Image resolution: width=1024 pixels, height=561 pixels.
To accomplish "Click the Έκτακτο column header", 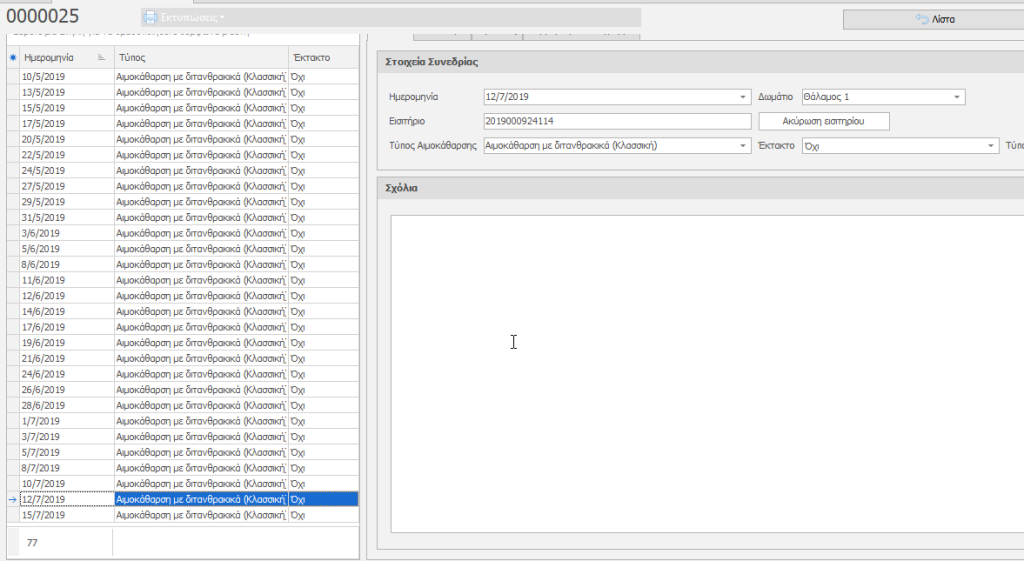I will (320, 58).
